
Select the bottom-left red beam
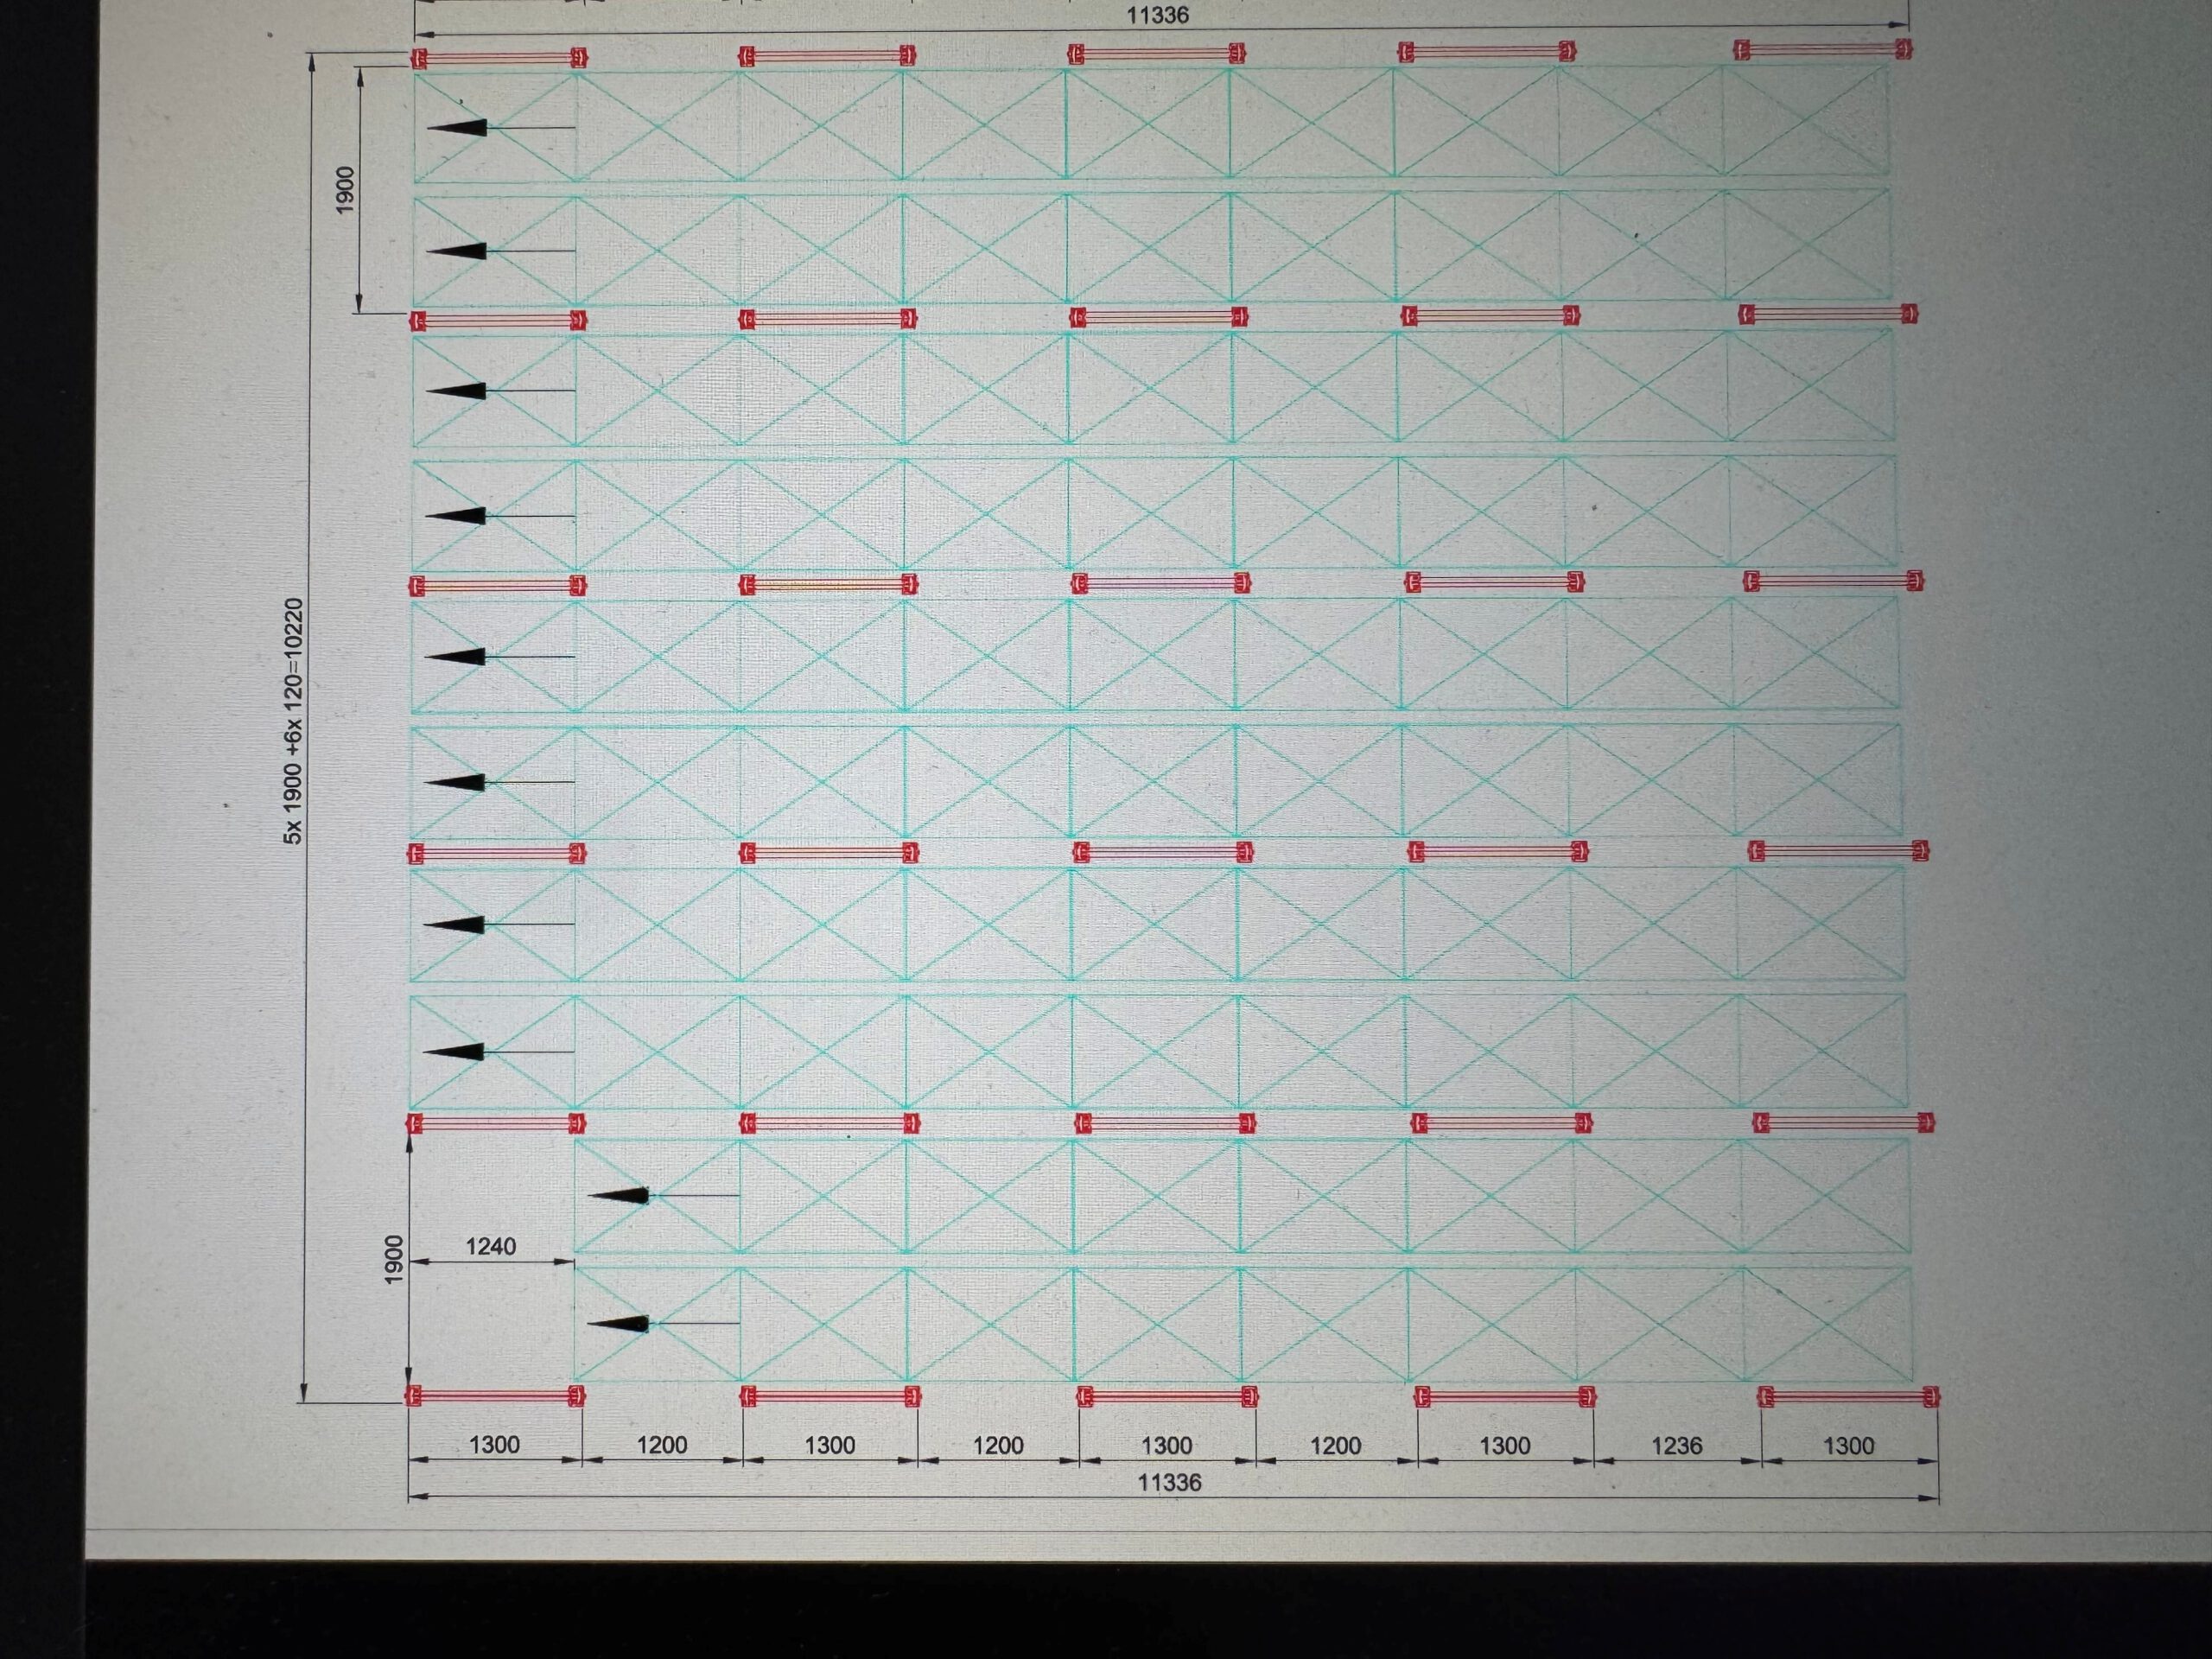point(494,1396)
